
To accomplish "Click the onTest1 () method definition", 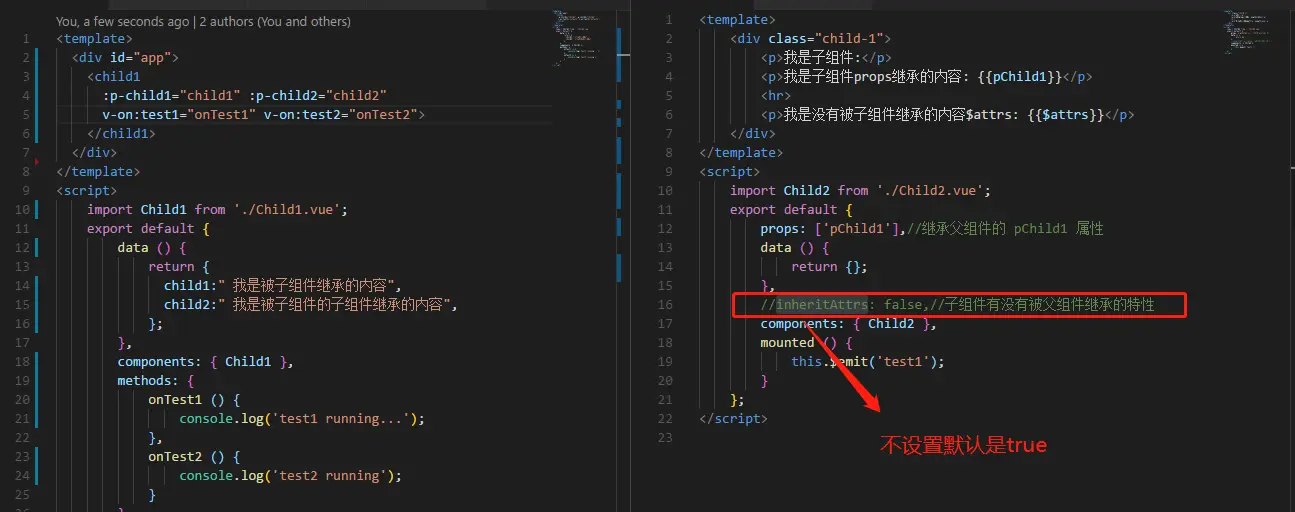I will 194,400.
